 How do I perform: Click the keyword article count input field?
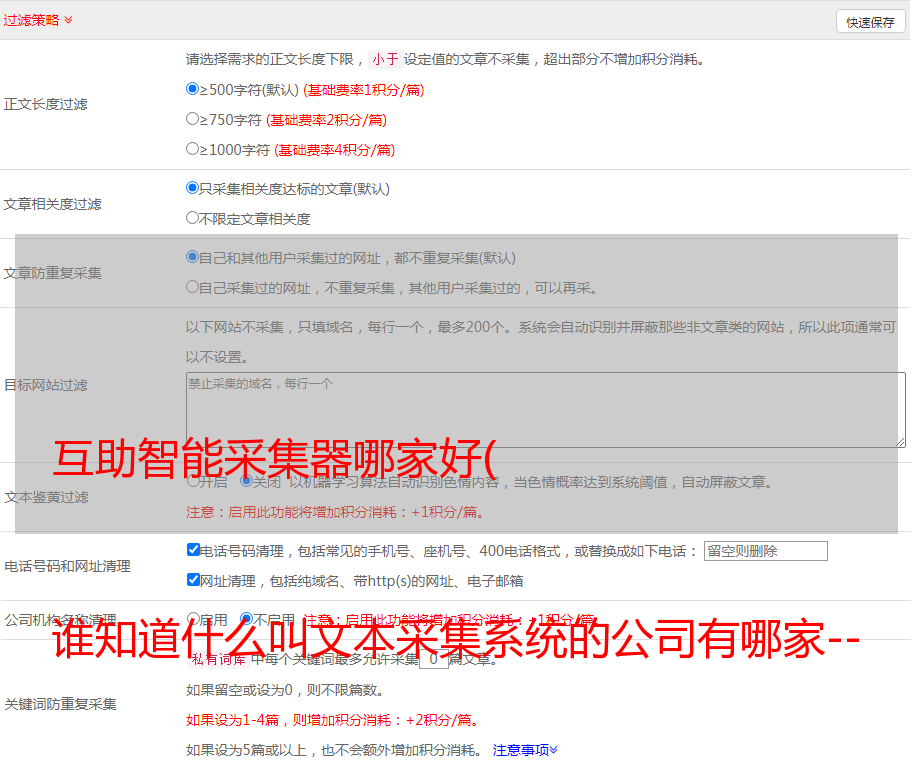pos(433,659)
